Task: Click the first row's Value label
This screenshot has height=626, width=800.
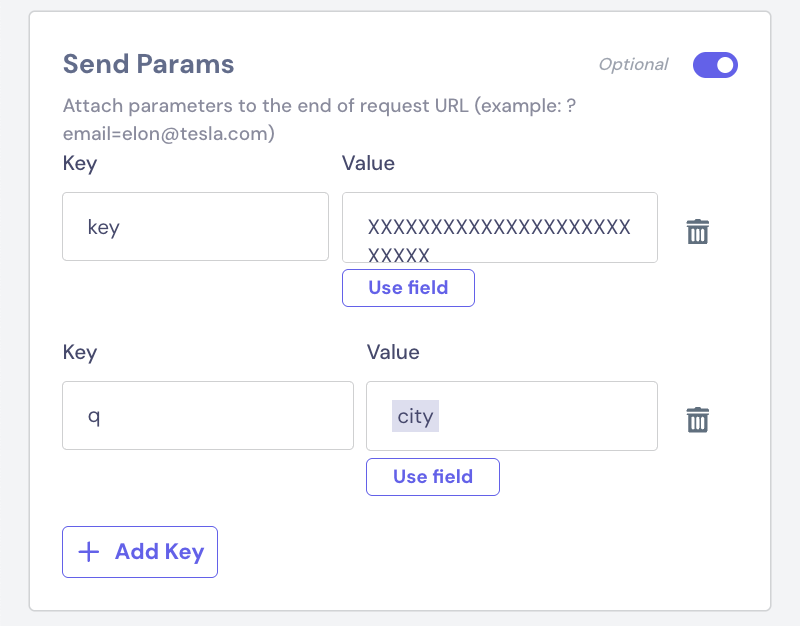Action: pyautogui.click(x=368, y=163)
